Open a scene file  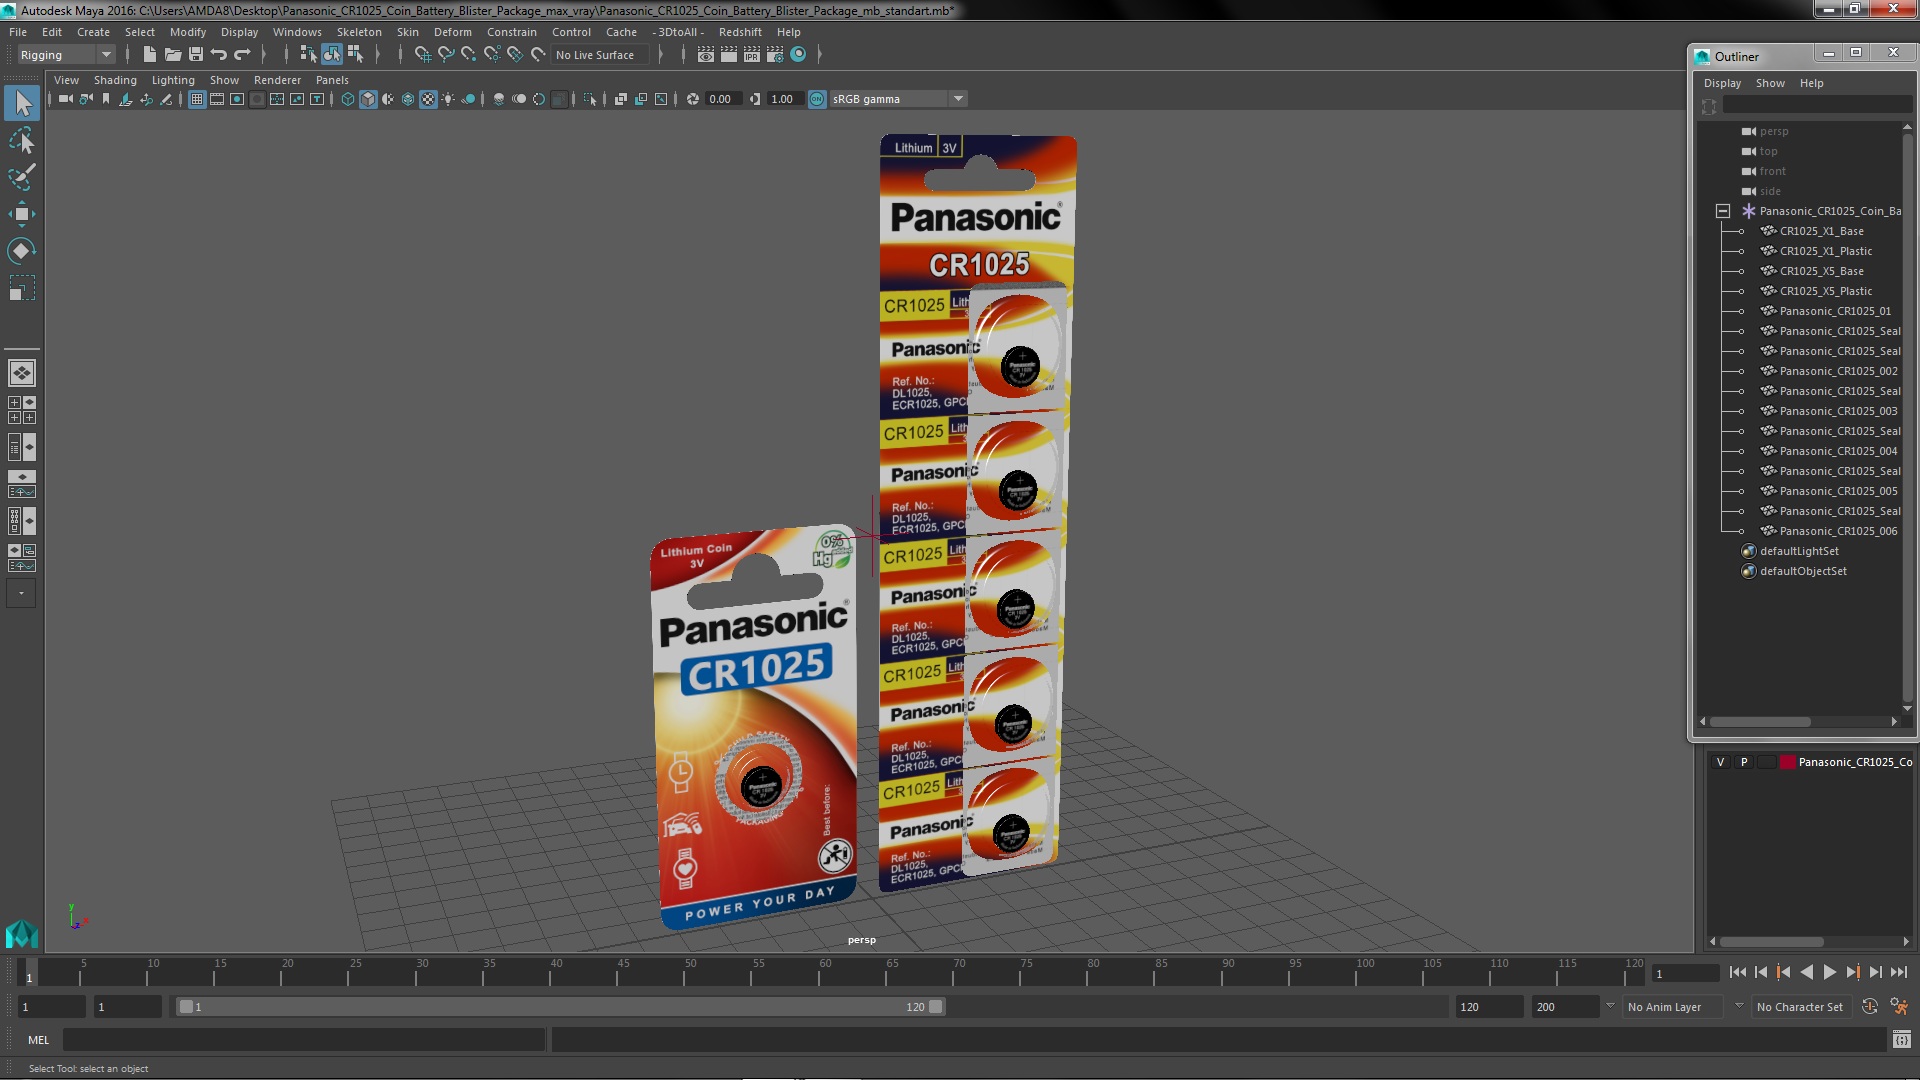pos(173,55)
